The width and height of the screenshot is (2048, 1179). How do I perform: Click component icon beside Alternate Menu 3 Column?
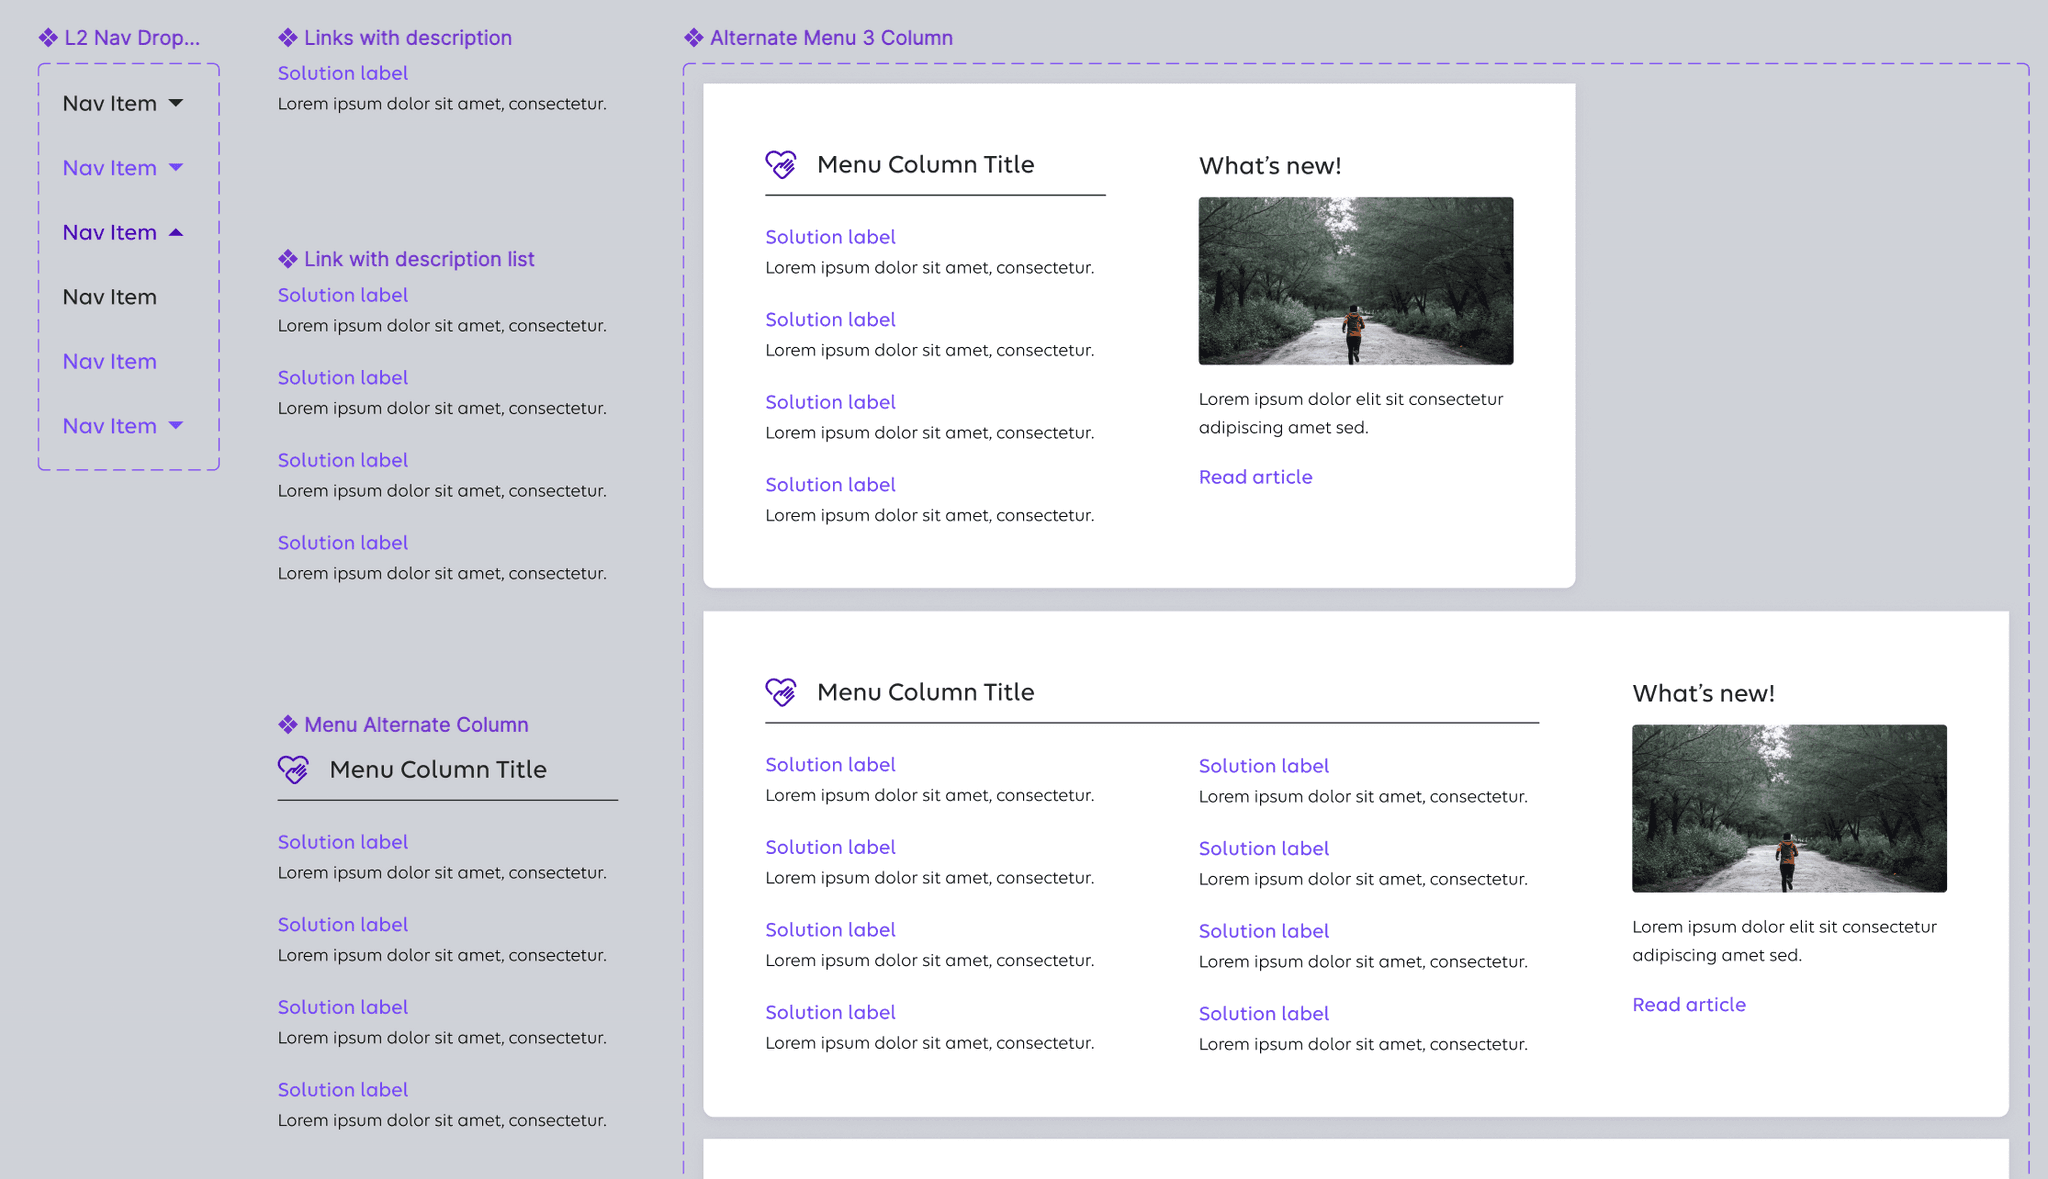point(694,38)
